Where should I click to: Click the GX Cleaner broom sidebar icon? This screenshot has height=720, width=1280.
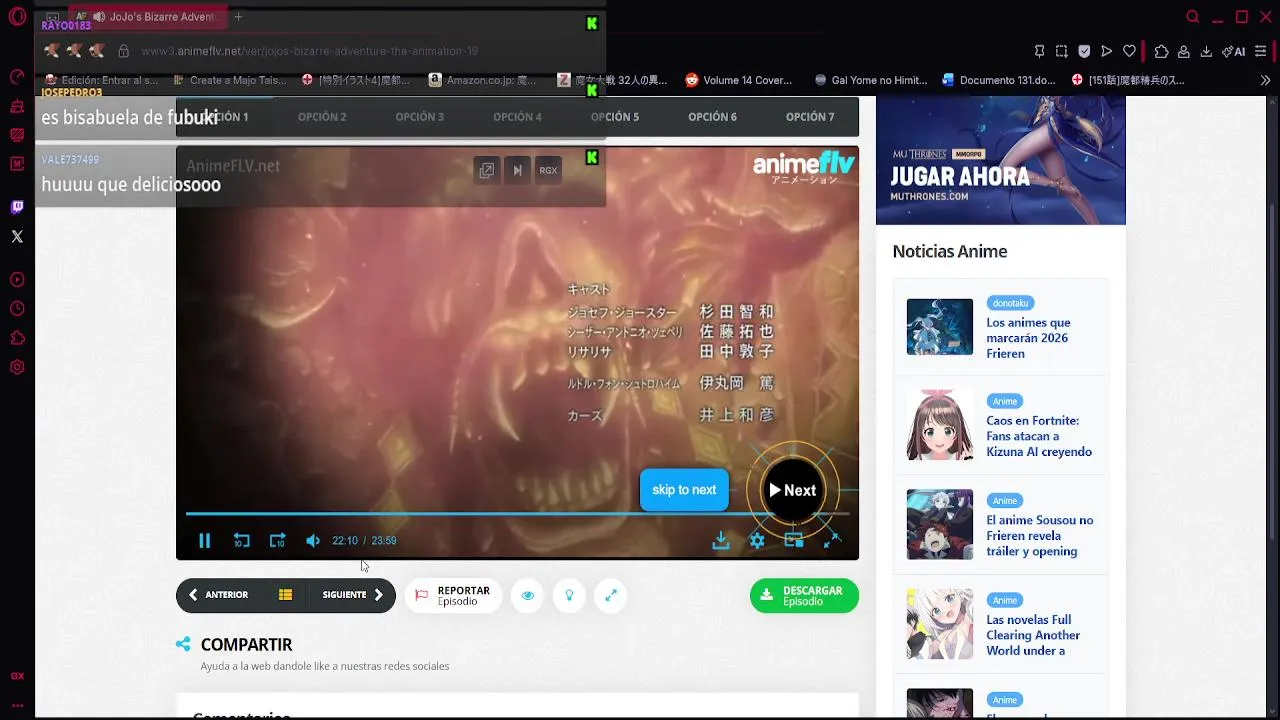click(x=17, y=106)
